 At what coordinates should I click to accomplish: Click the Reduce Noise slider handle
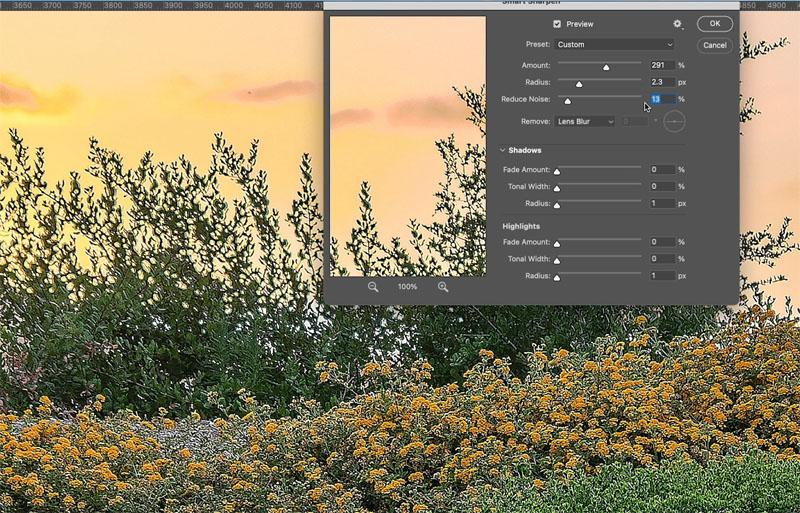[567, 101]
